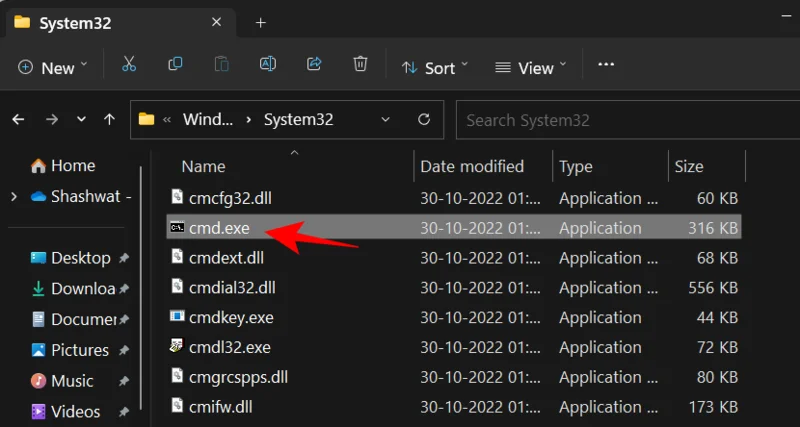Viewport: 800px width, 427px height.
Task: Refresh the System32 folder view
Action: click(423, 119)
